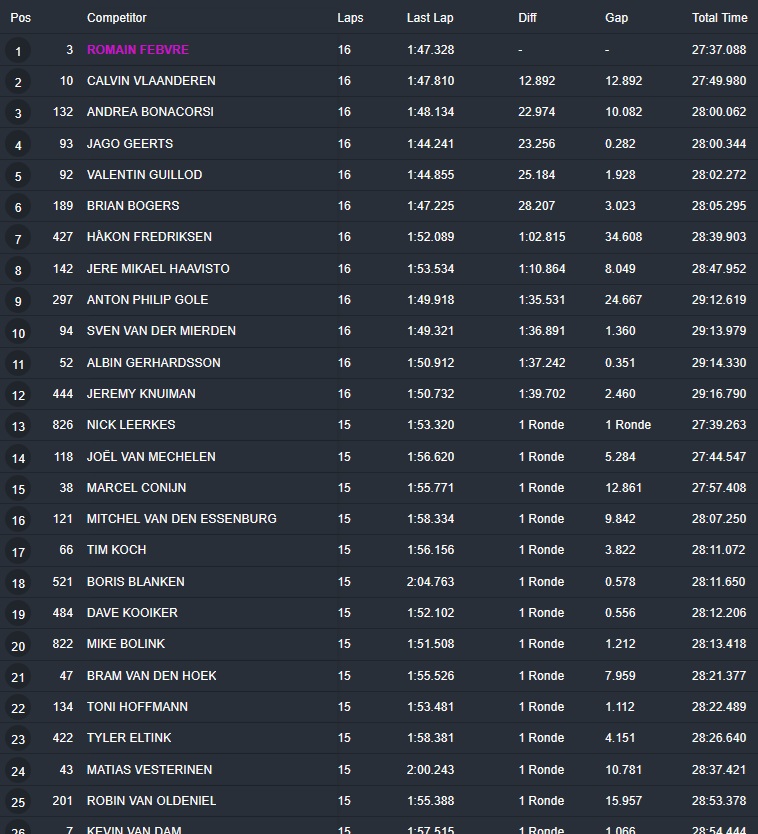The image size is (758, 834).
Task: Open highlighted rider Romain Febvre
Action: point(138,50)
